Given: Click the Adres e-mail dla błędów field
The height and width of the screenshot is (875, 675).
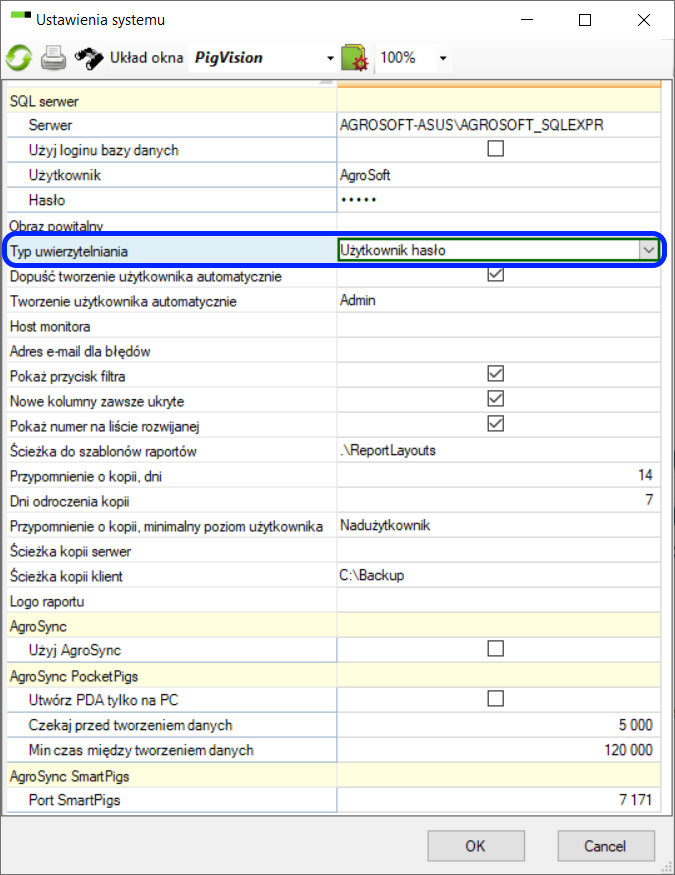Looking at the screenshot, I should (x=499, y=350).
